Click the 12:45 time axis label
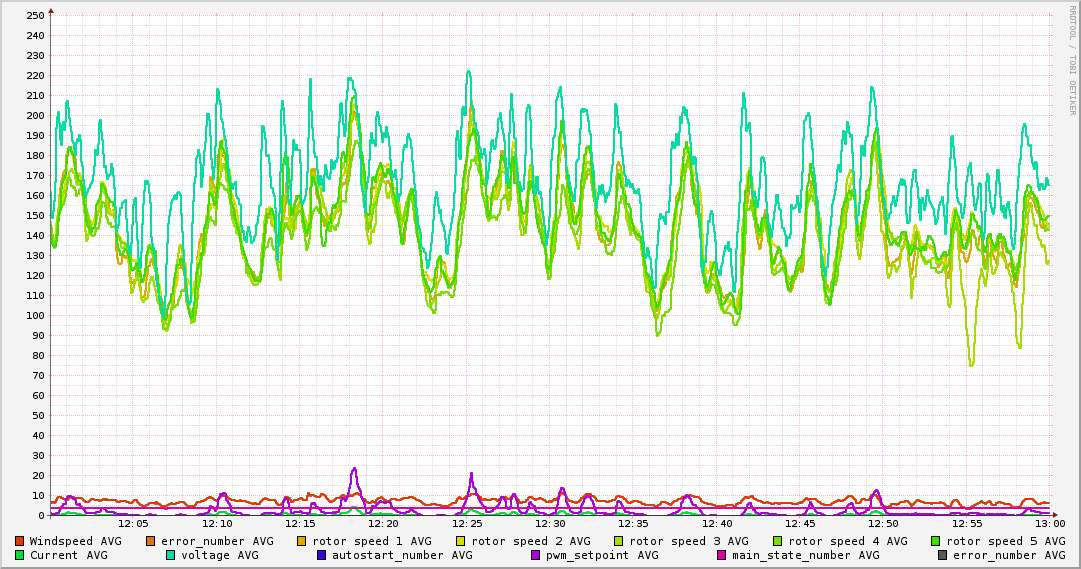This screenshot has width=1081, height=569. pyautogui.click(x=800, y=524)
